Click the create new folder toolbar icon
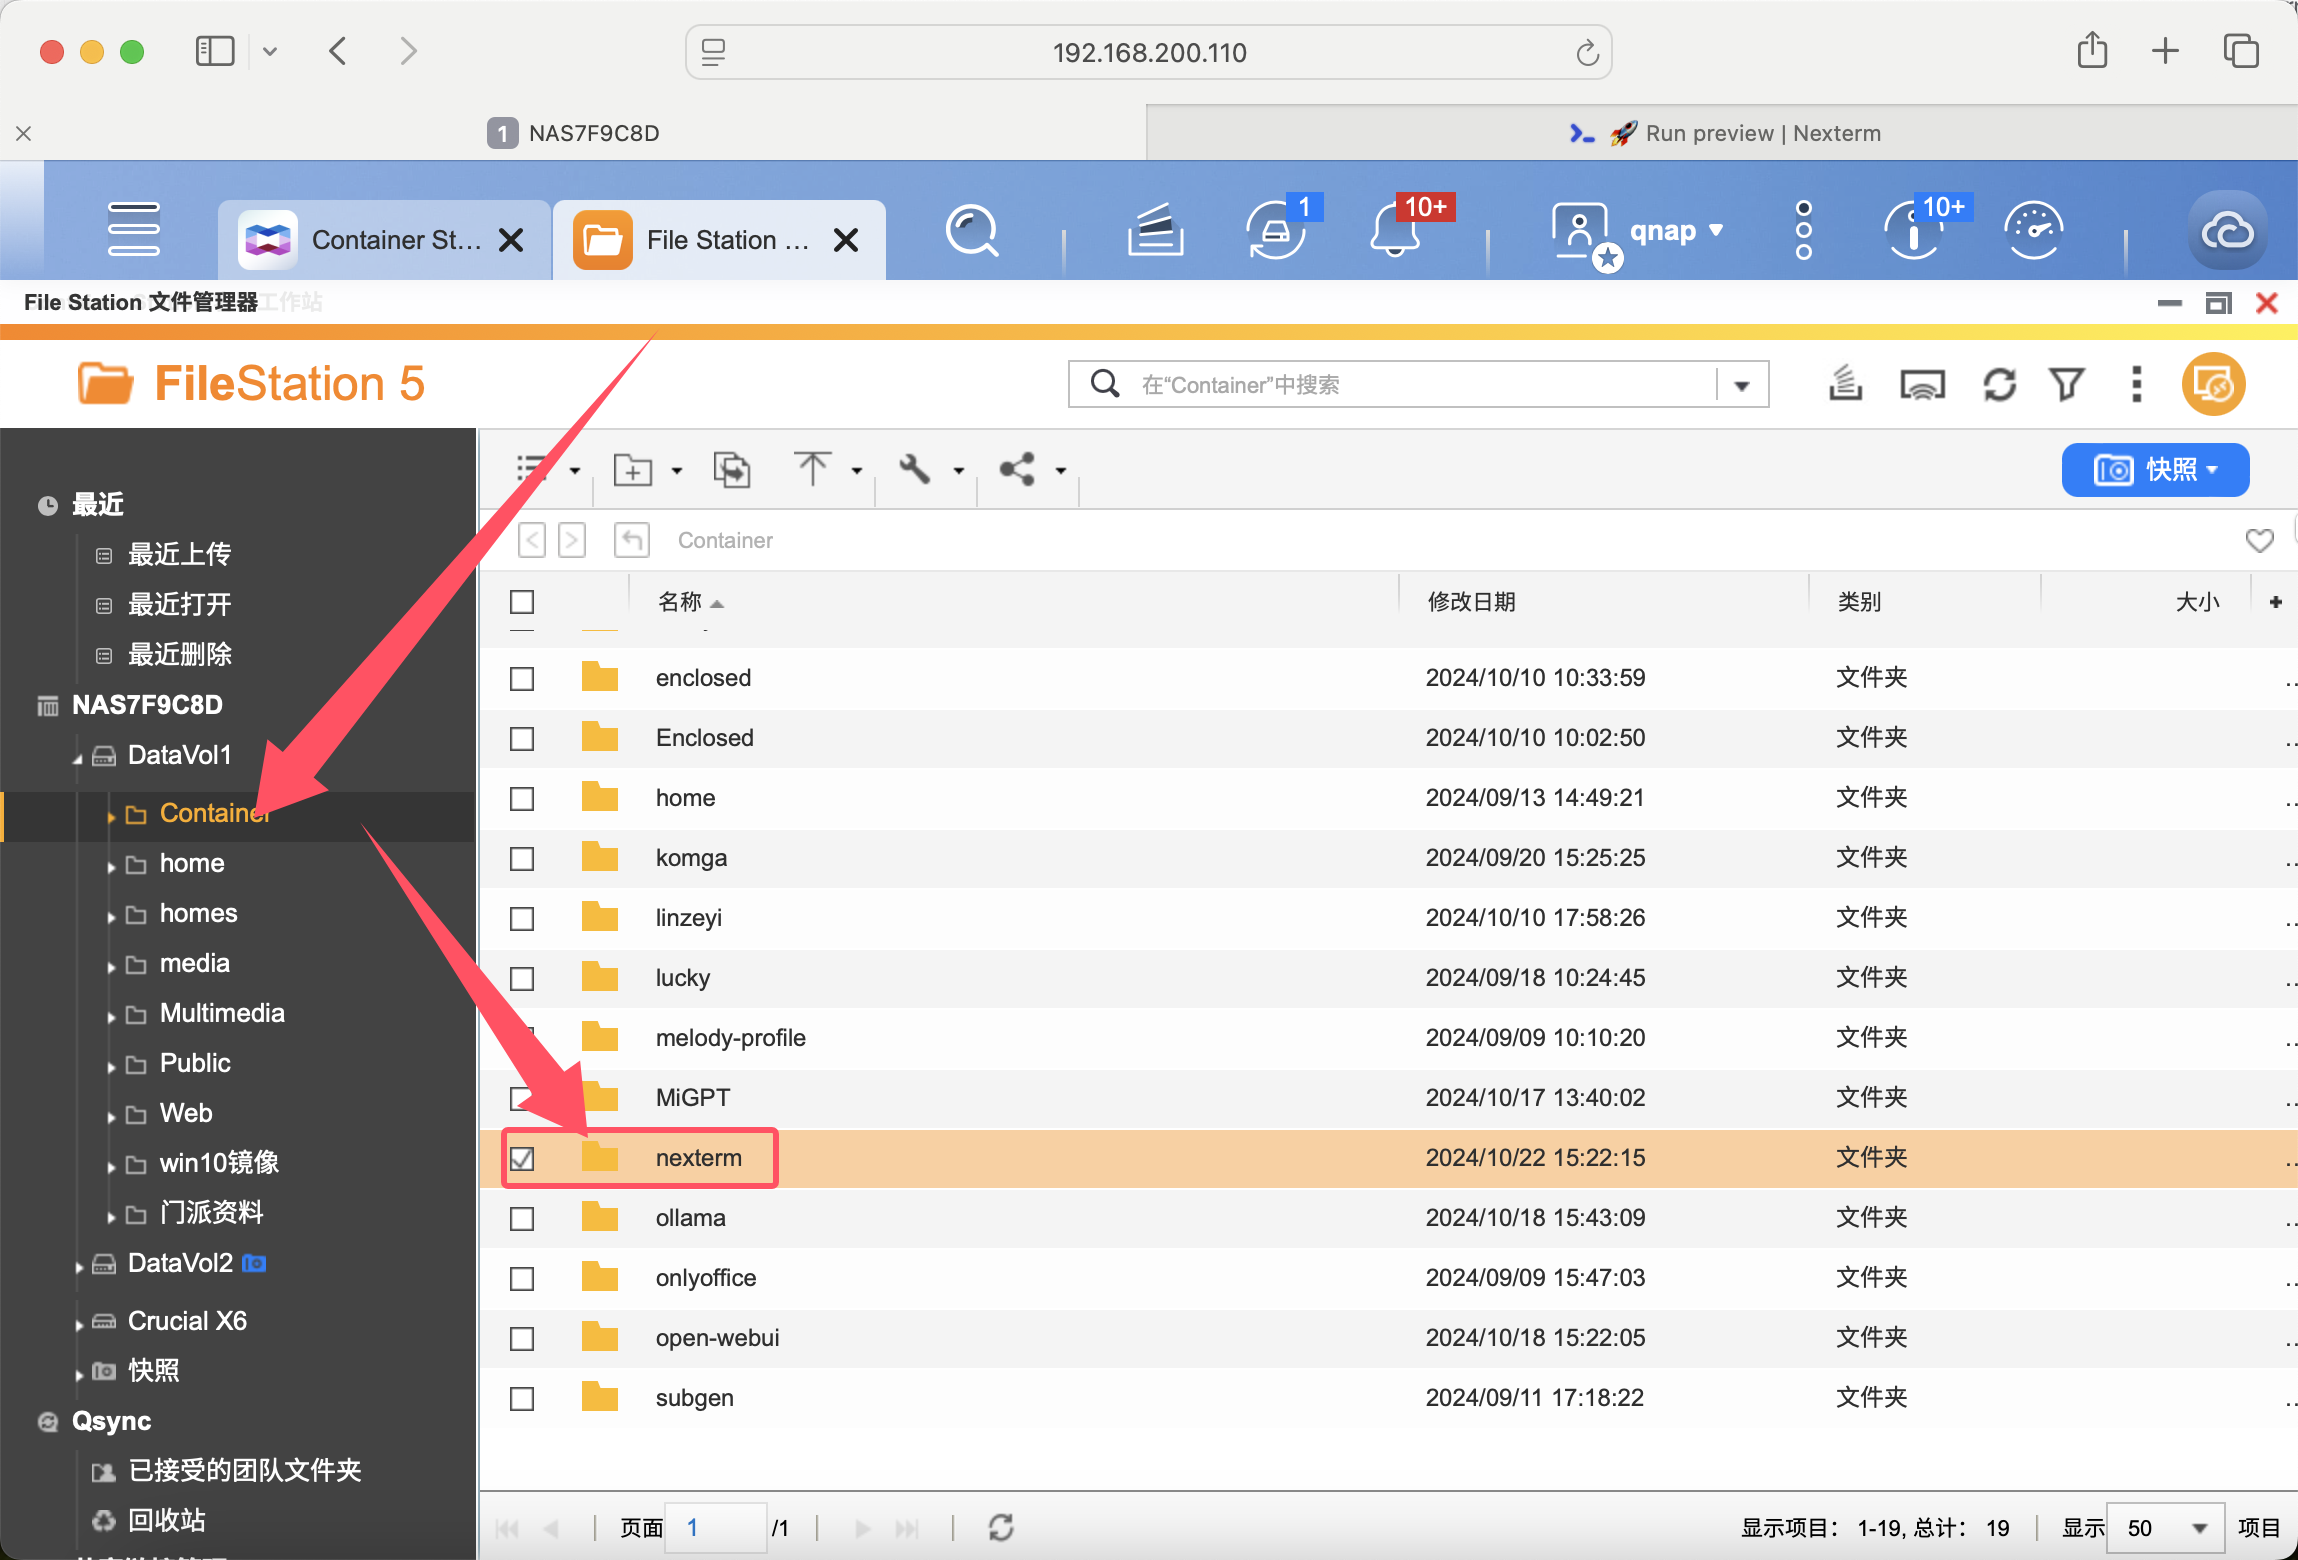Viewport: 2298px width, 1560px height. point(633,469)
